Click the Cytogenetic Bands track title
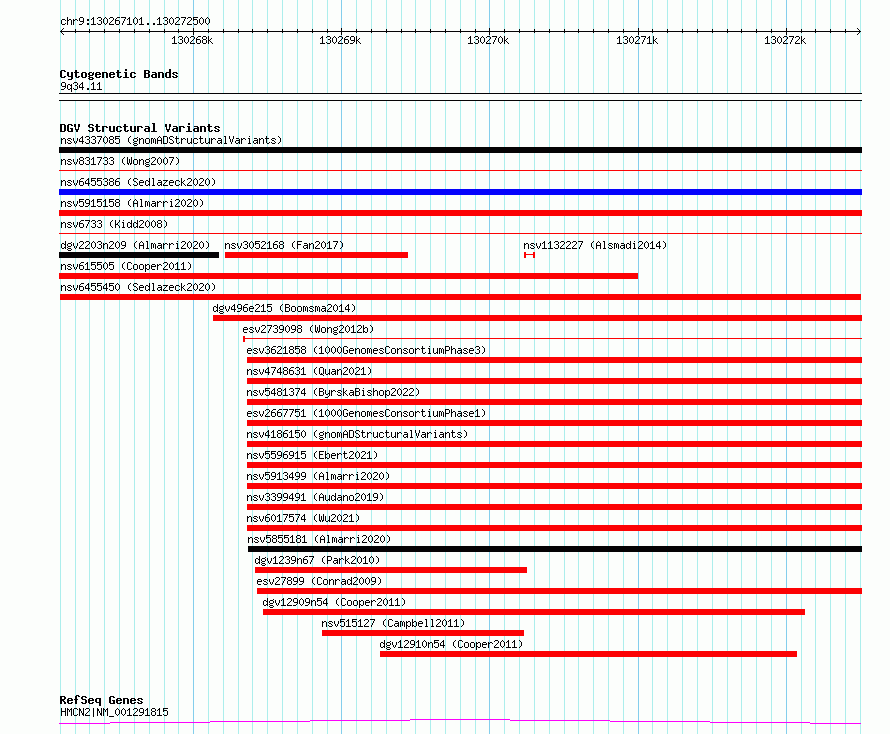The image size is (890, 734). tap(119, 74)
